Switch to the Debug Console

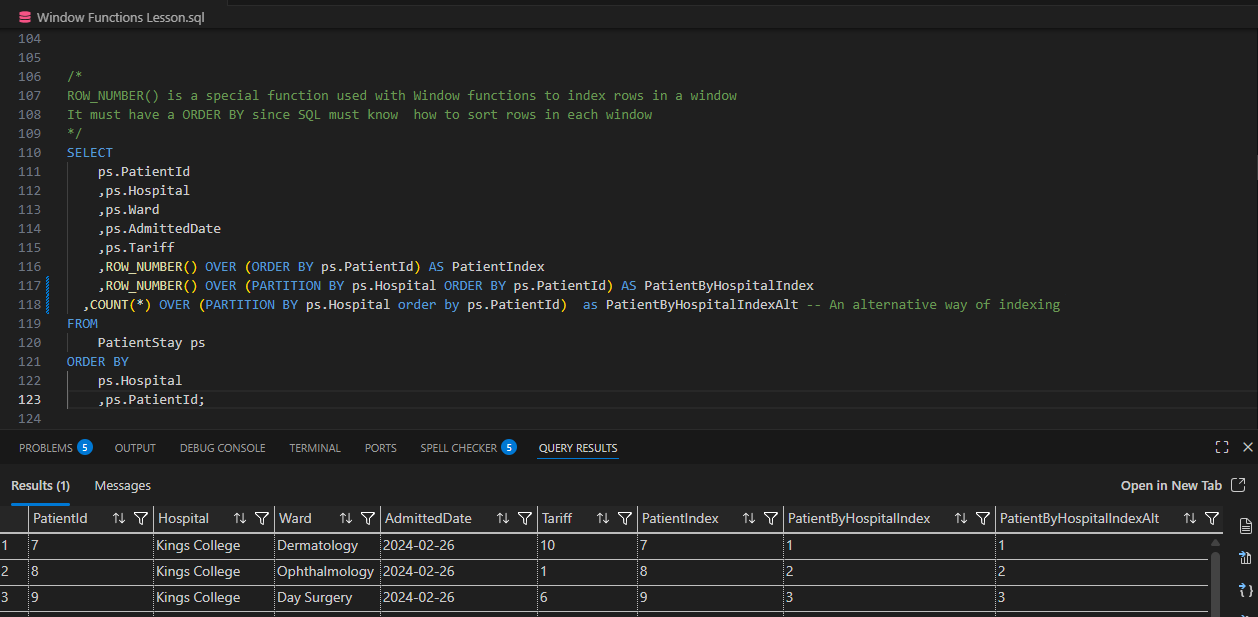pyautogui.click(x=222, y=447)
